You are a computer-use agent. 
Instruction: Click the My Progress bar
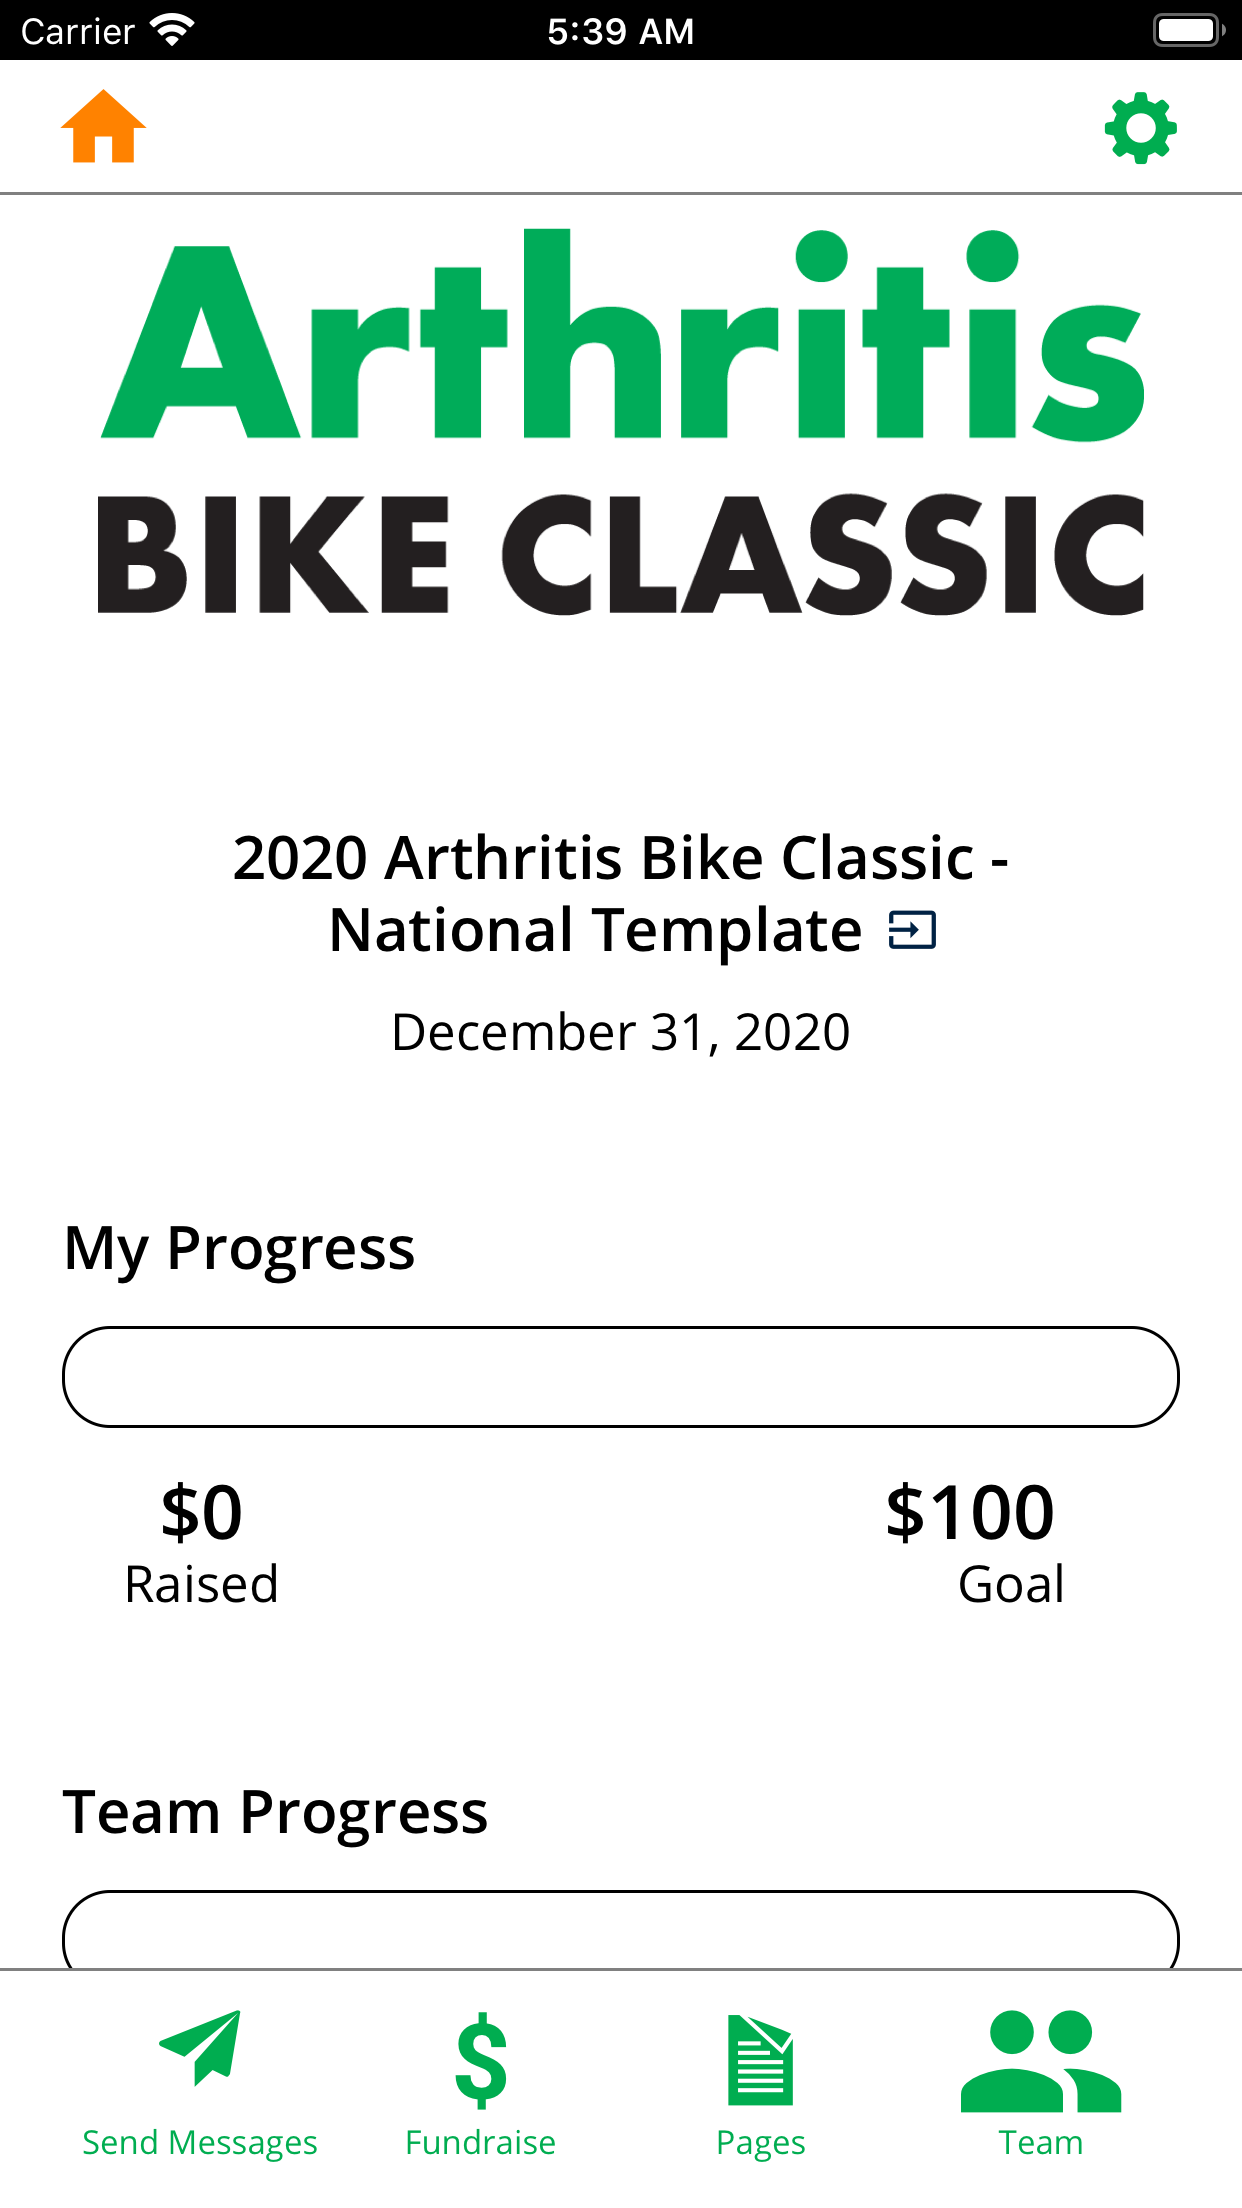click(620, 1377)
